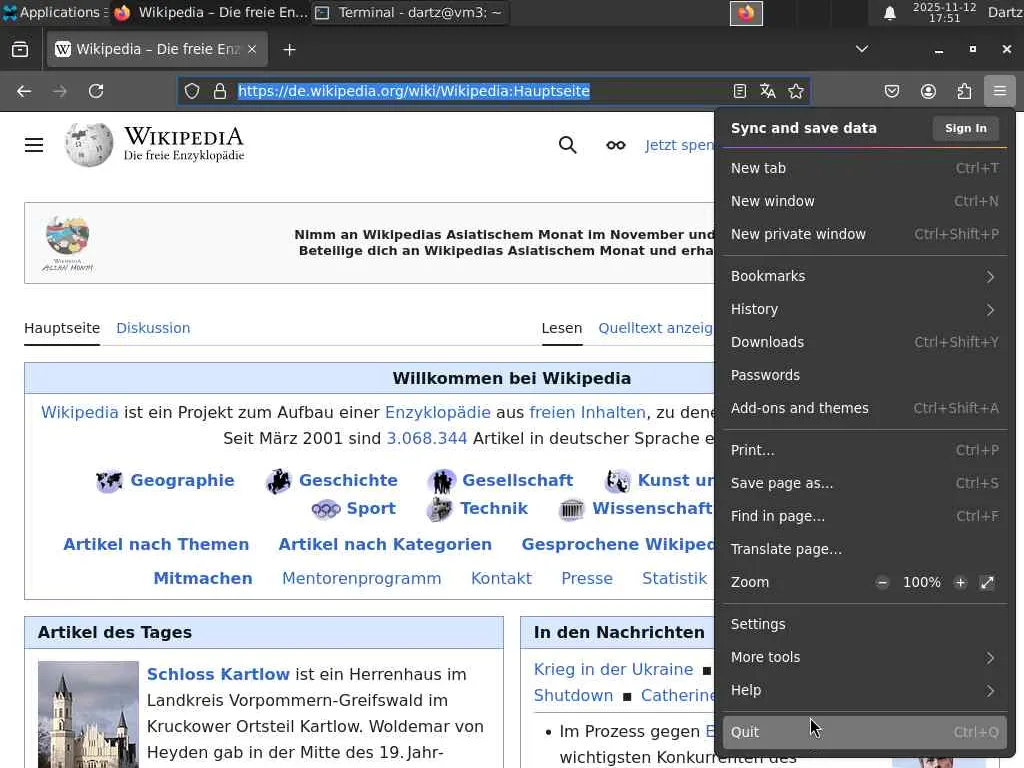
Task: Open the translate page icon in address bar
Action: [767, 91]
